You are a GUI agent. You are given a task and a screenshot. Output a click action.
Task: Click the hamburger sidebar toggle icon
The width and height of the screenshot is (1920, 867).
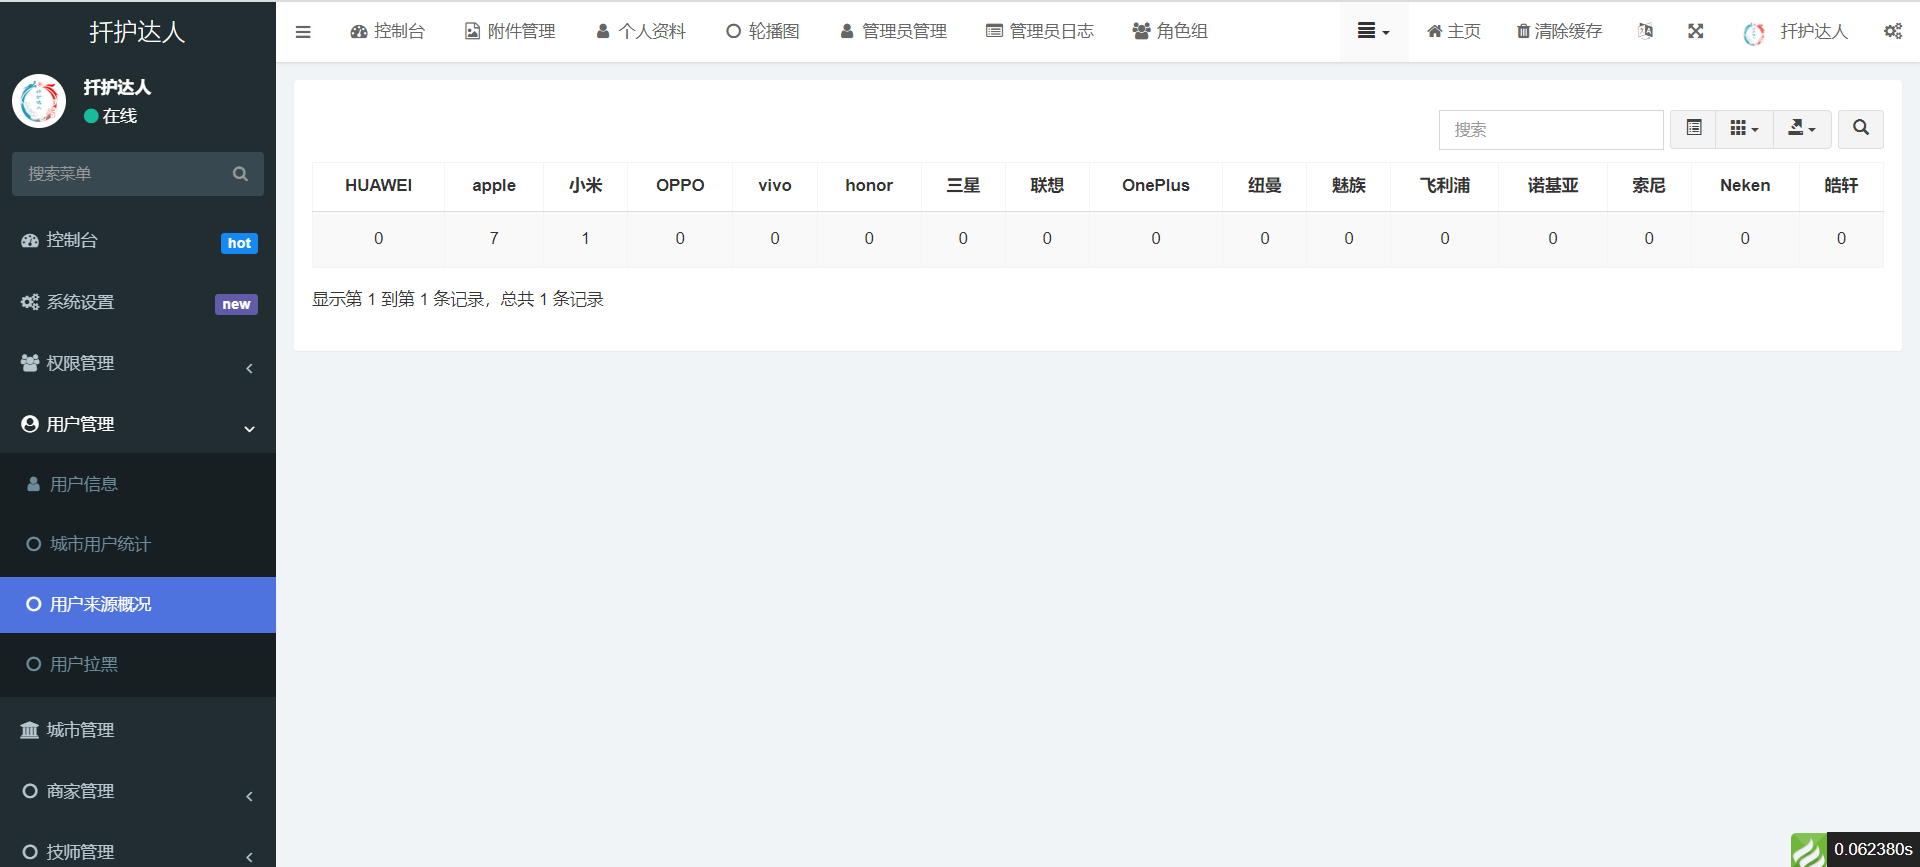[303, 32]
